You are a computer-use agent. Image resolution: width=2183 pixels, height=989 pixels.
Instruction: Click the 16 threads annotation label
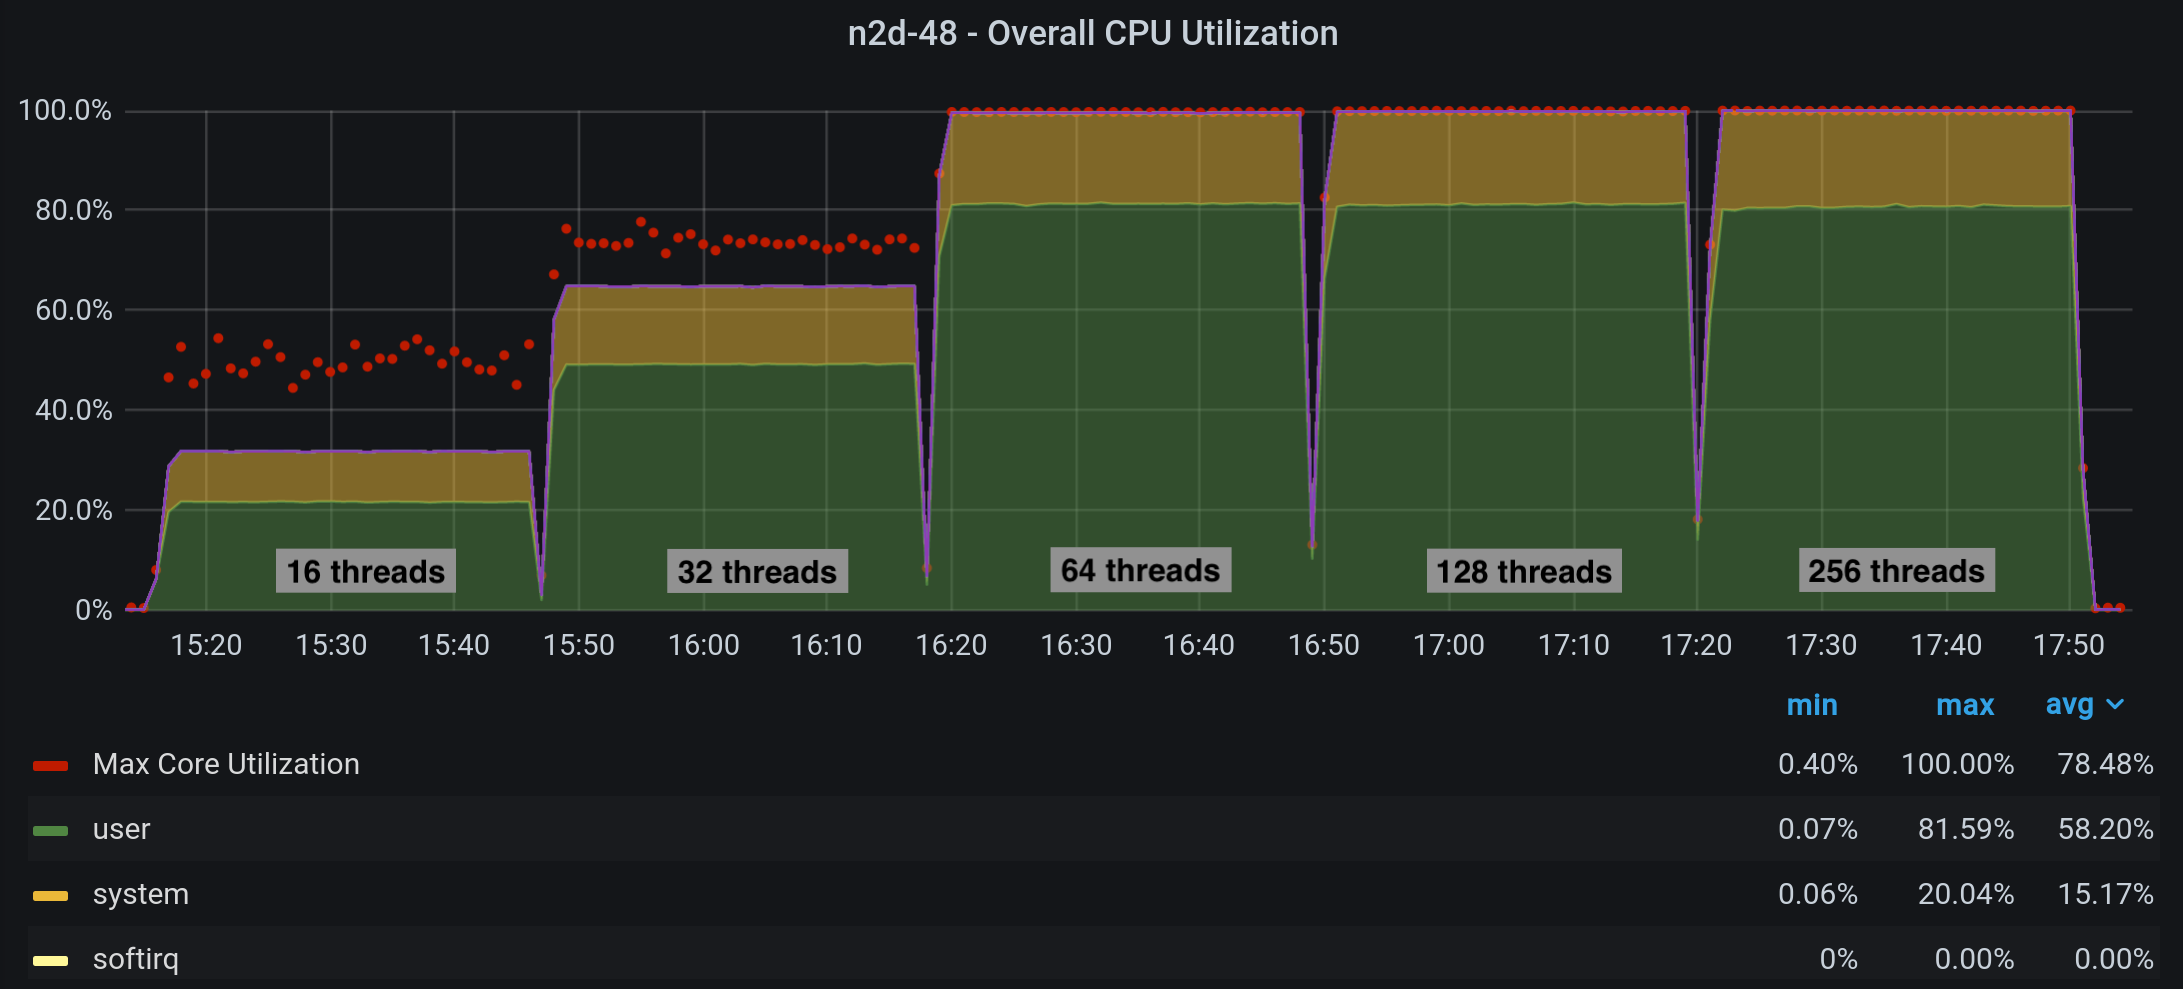click(x=366, y=571)
